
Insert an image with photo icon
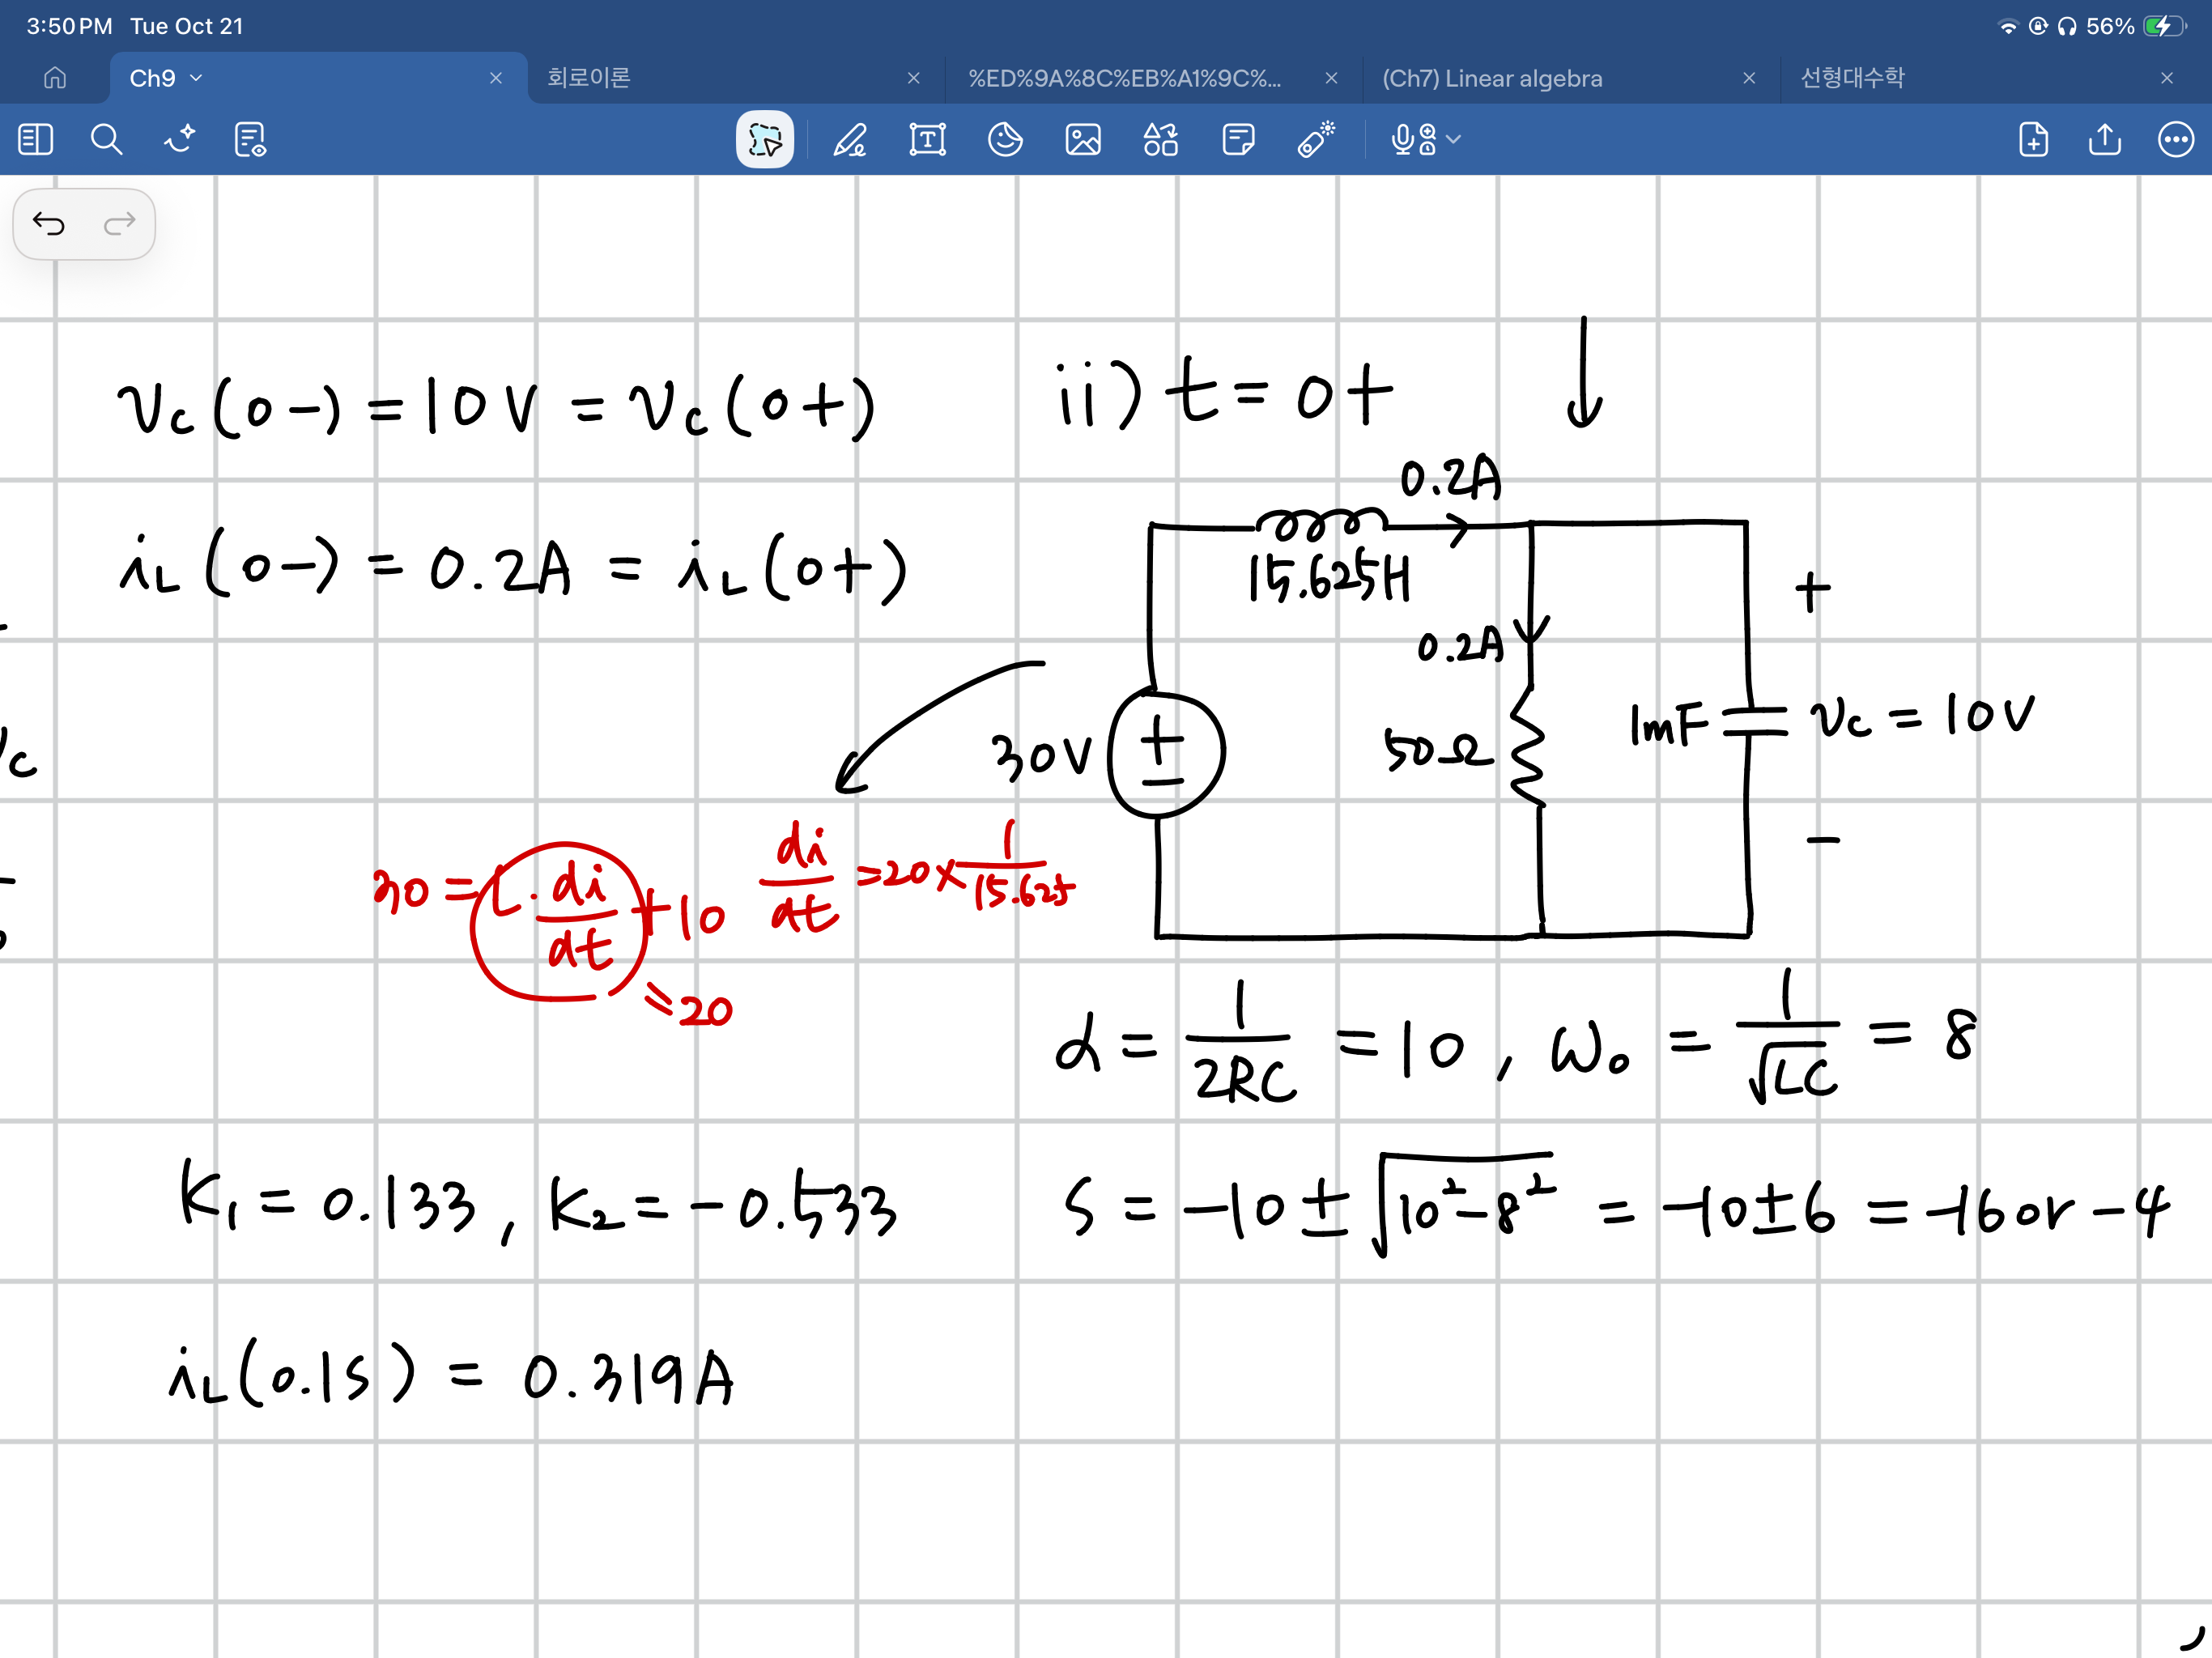coord(1083,139)
